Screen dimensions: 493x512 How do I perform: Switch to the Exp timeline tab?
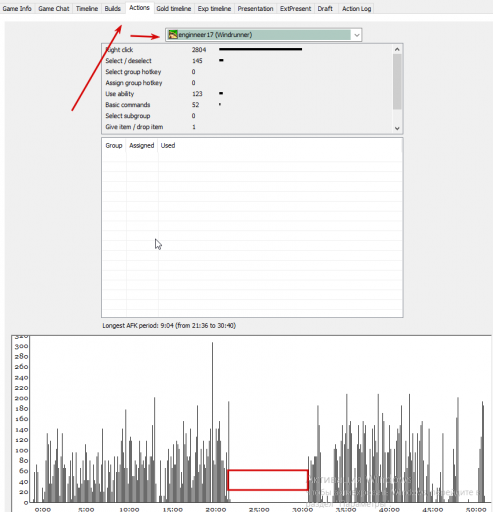pos(214,9)
